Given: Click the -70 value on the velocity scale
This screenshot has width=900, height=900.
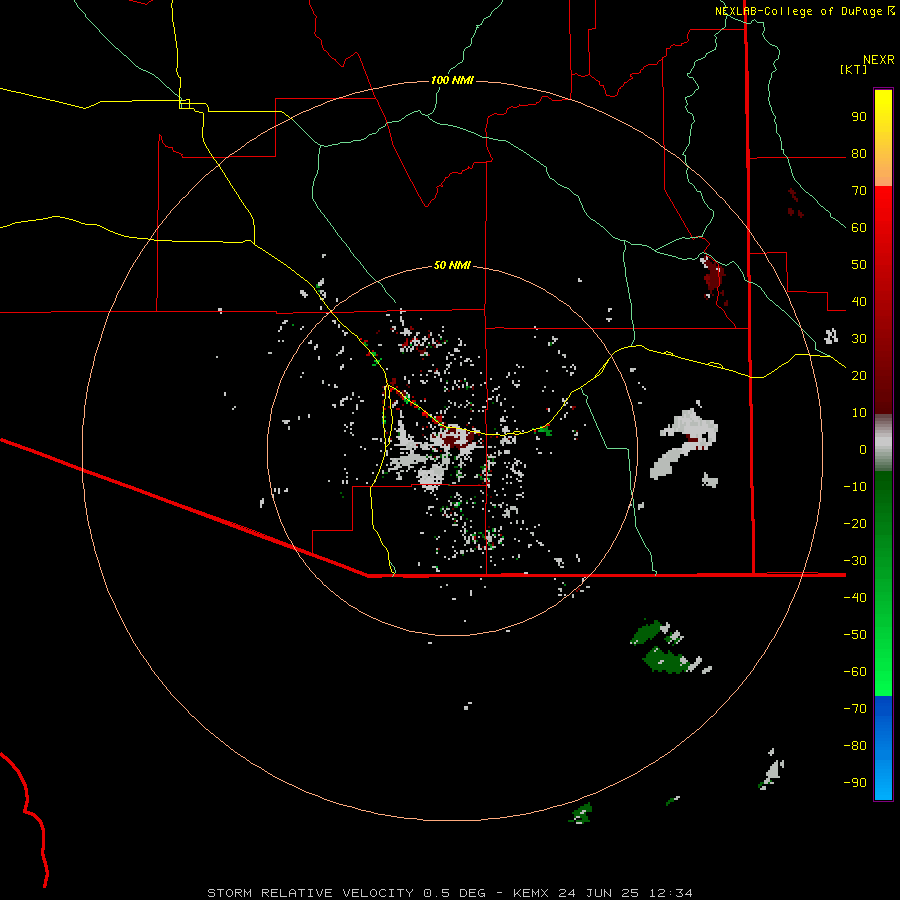Looking at the screenshot, I should 855,709.
